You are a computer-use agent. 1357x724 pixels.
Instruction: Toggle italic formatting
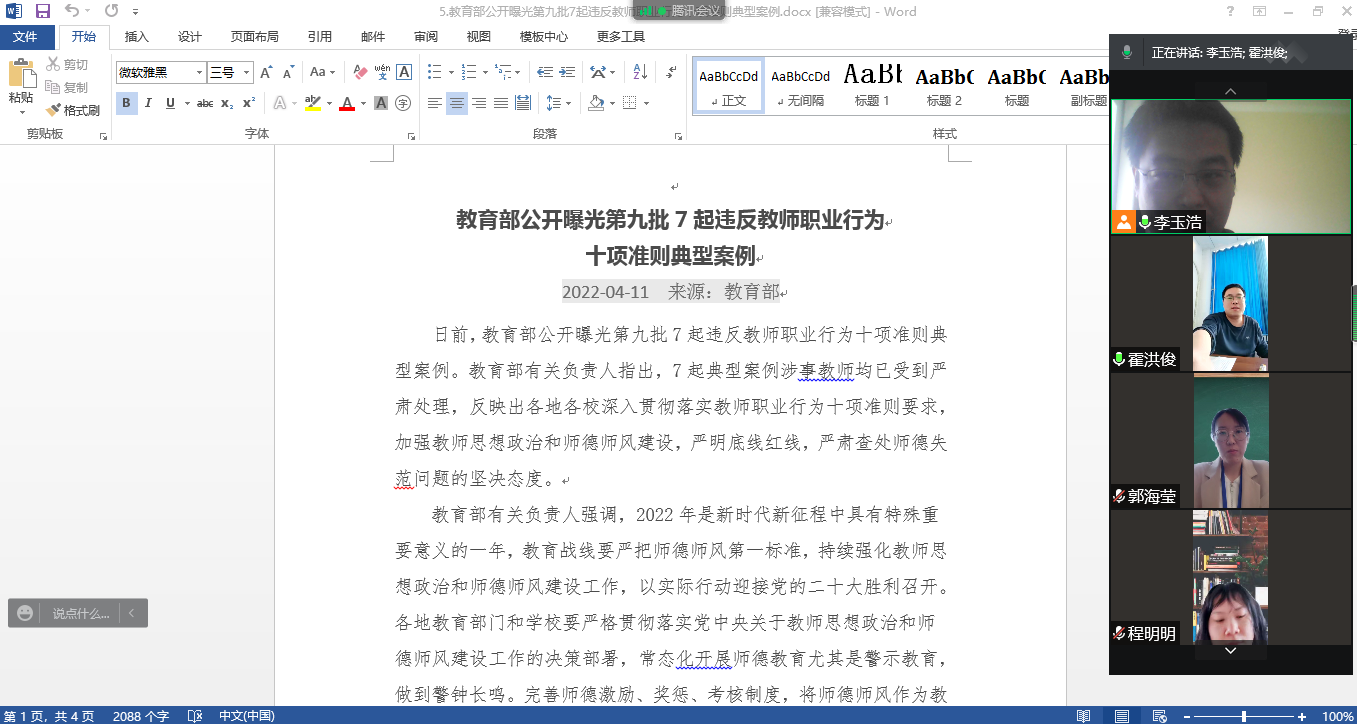pyautogui.click(x=148, y=103)
